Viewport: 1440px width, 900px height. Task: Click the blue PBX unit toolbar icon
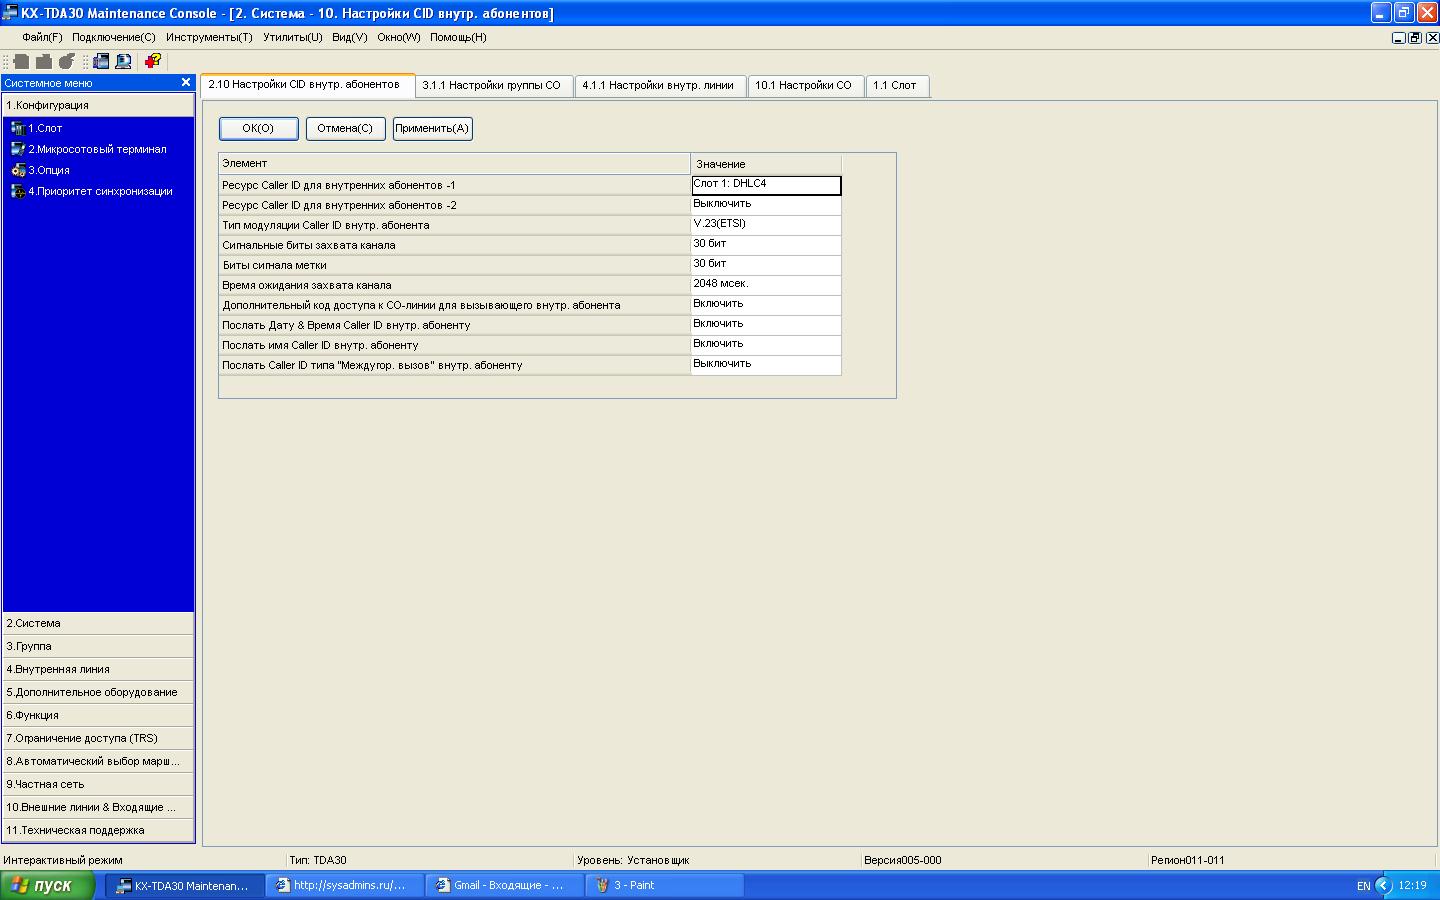101,61
